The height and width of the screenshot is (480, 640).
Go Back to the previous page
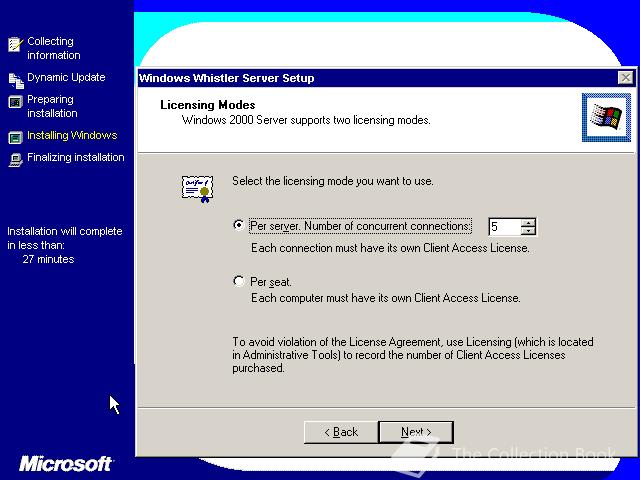click(341, 432)
